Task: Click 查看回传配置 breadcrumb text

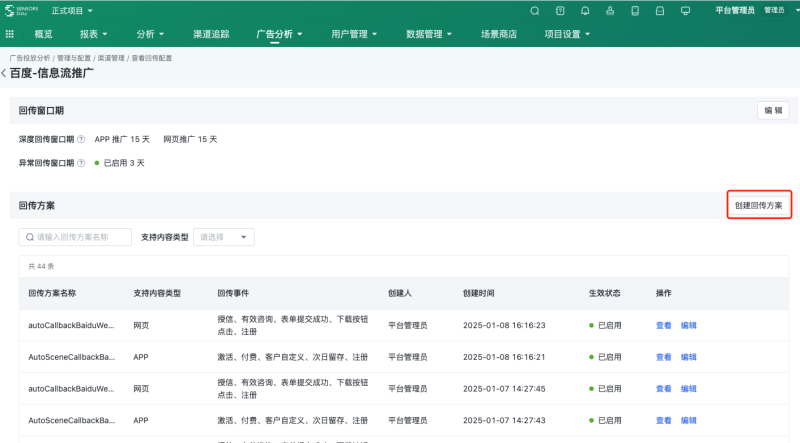Action: (x=152, y=58)
